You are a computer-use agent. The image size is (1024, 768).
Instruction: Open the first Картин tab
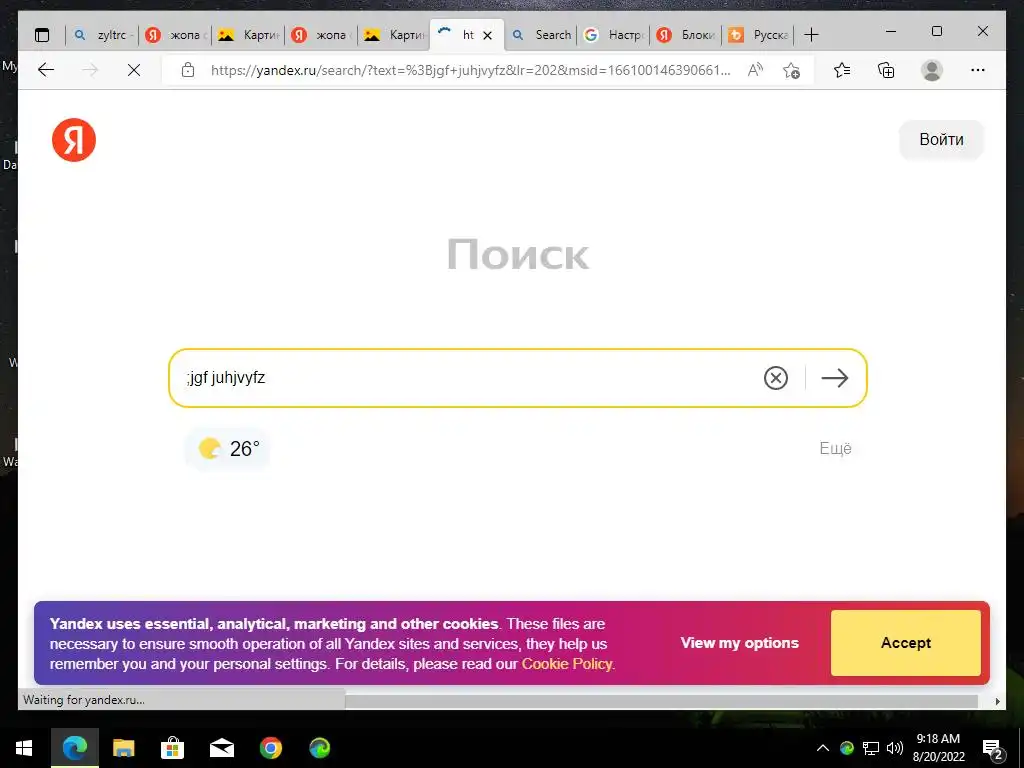tap(248, 35)
